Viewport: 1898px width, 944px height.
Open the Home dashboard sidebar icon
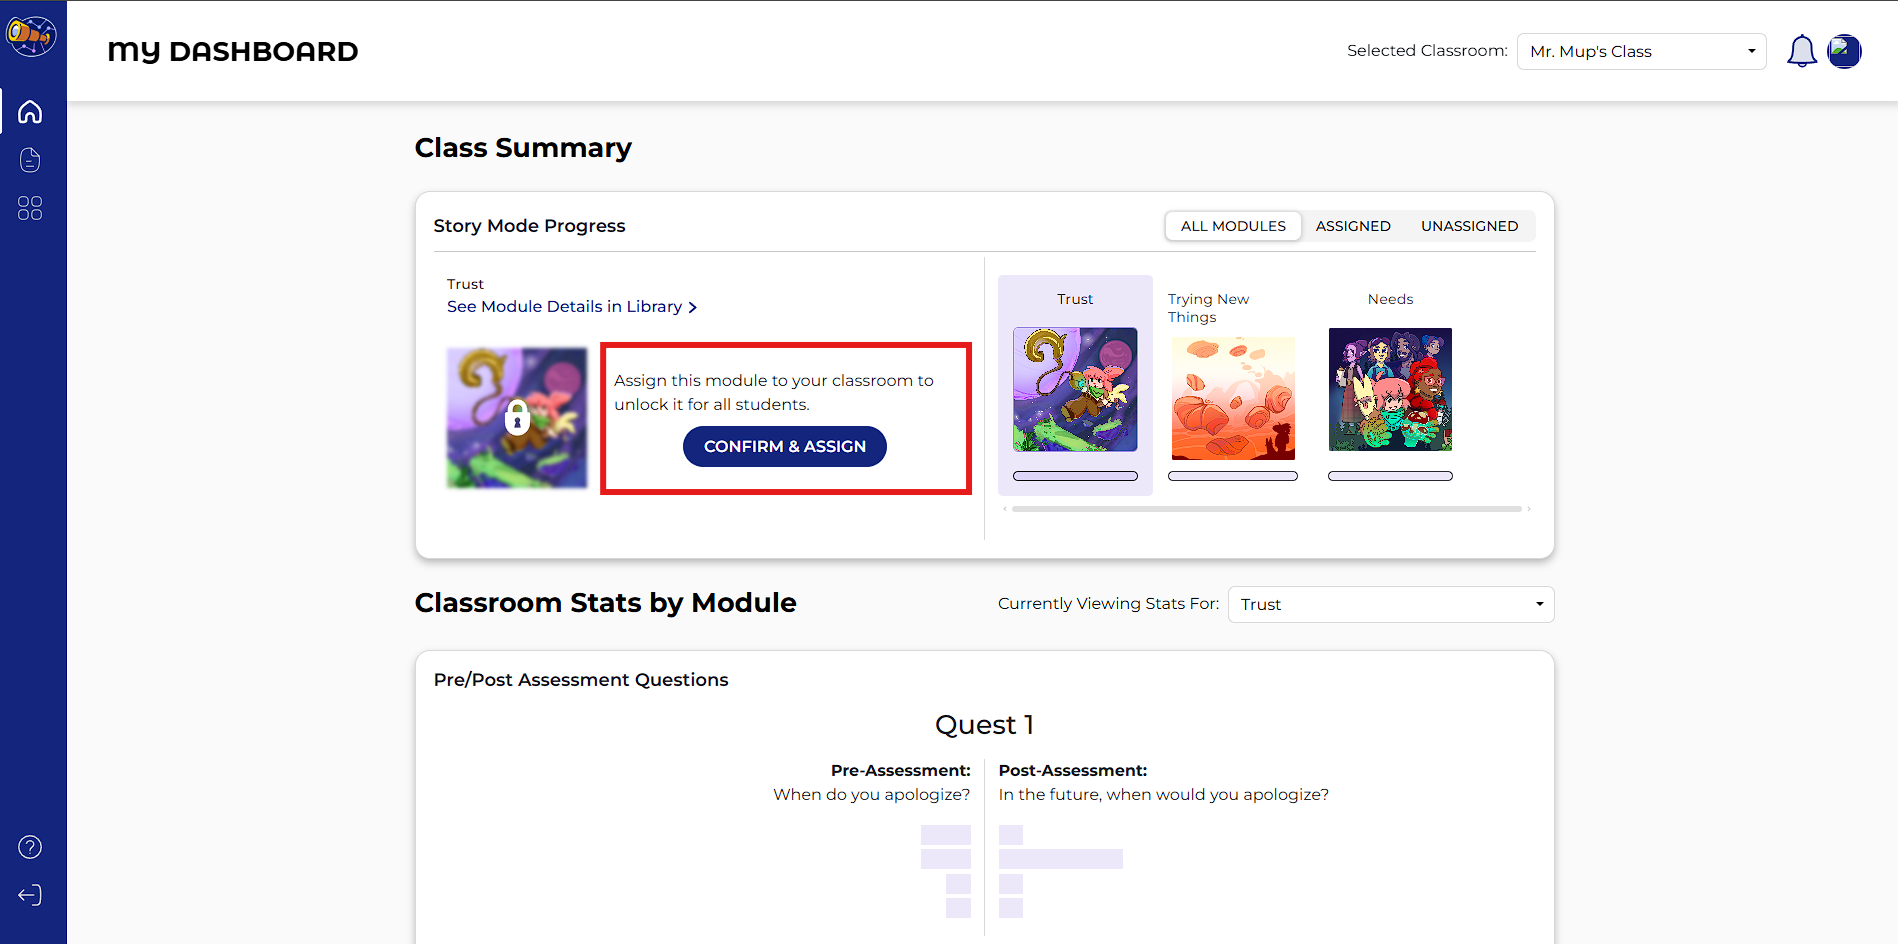30,111
